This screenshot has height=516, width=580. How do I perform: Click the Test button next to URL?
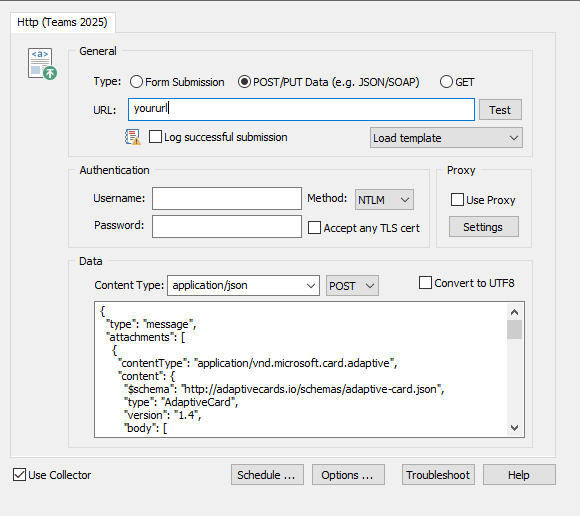coord(500,110)
